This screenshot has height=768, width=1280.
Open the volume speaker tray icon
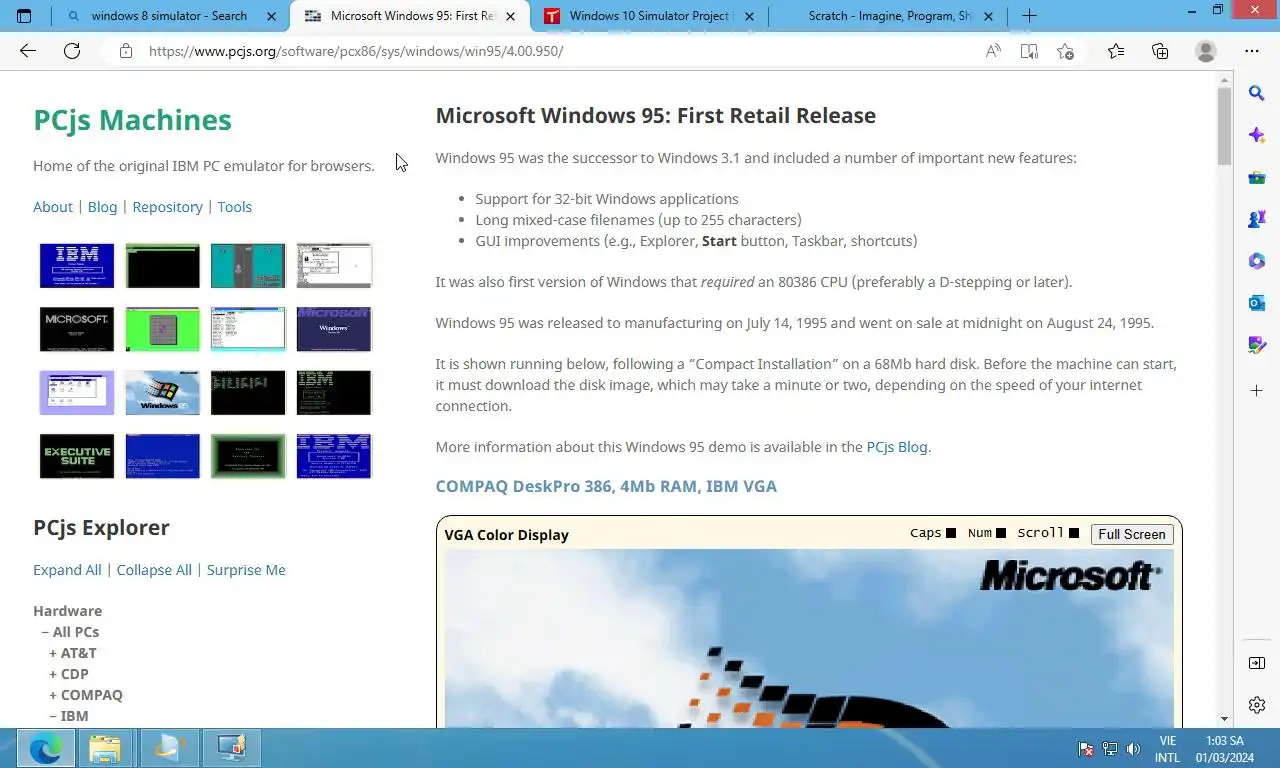pos(1133,749)
